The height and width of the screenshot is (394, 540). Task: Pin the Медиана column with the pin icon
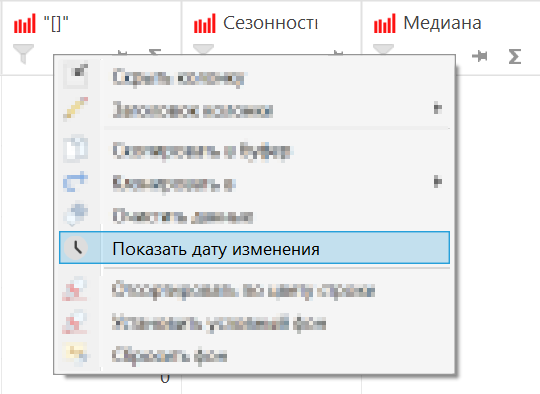480,56
